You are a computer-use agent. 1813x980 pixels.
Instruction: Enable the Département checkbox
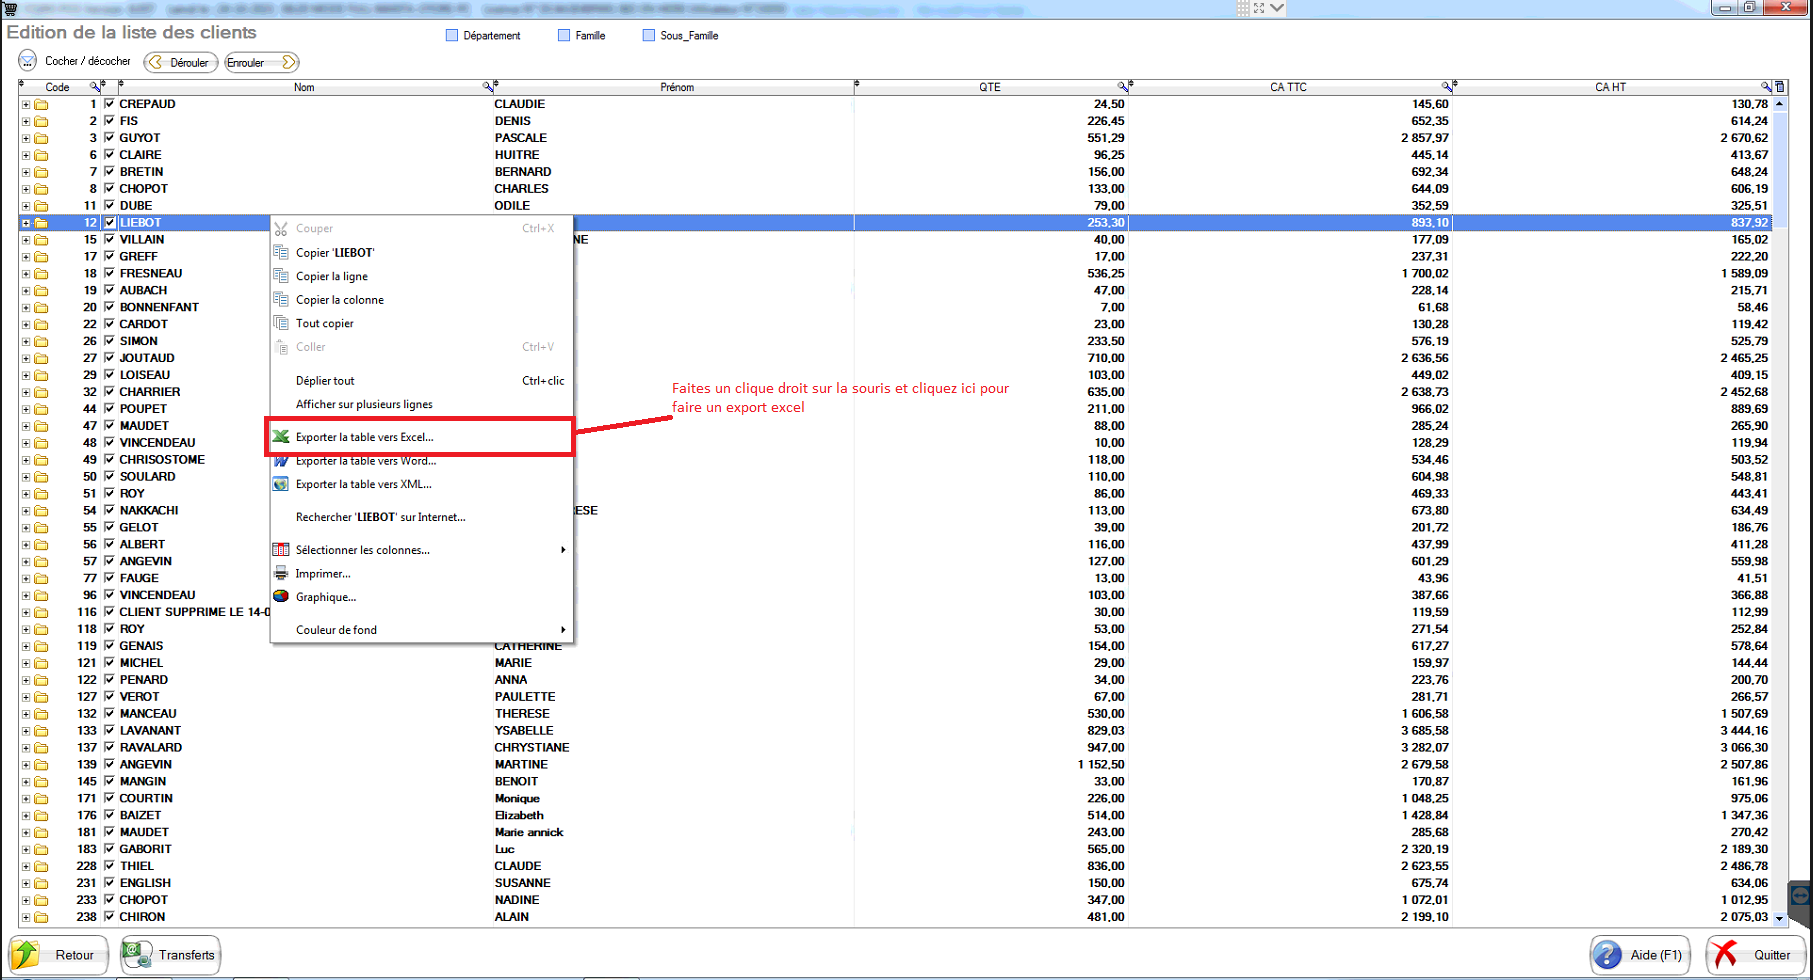452,36
